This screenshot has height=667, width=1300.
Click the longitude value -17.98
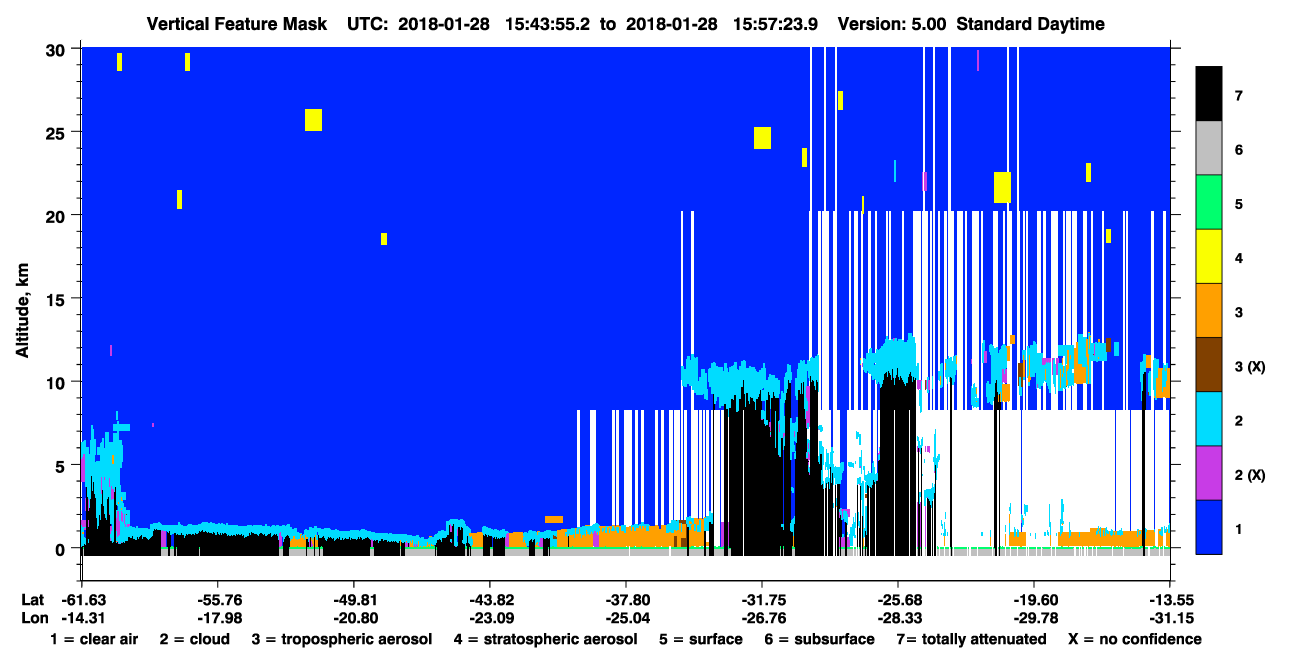point(218,617)
